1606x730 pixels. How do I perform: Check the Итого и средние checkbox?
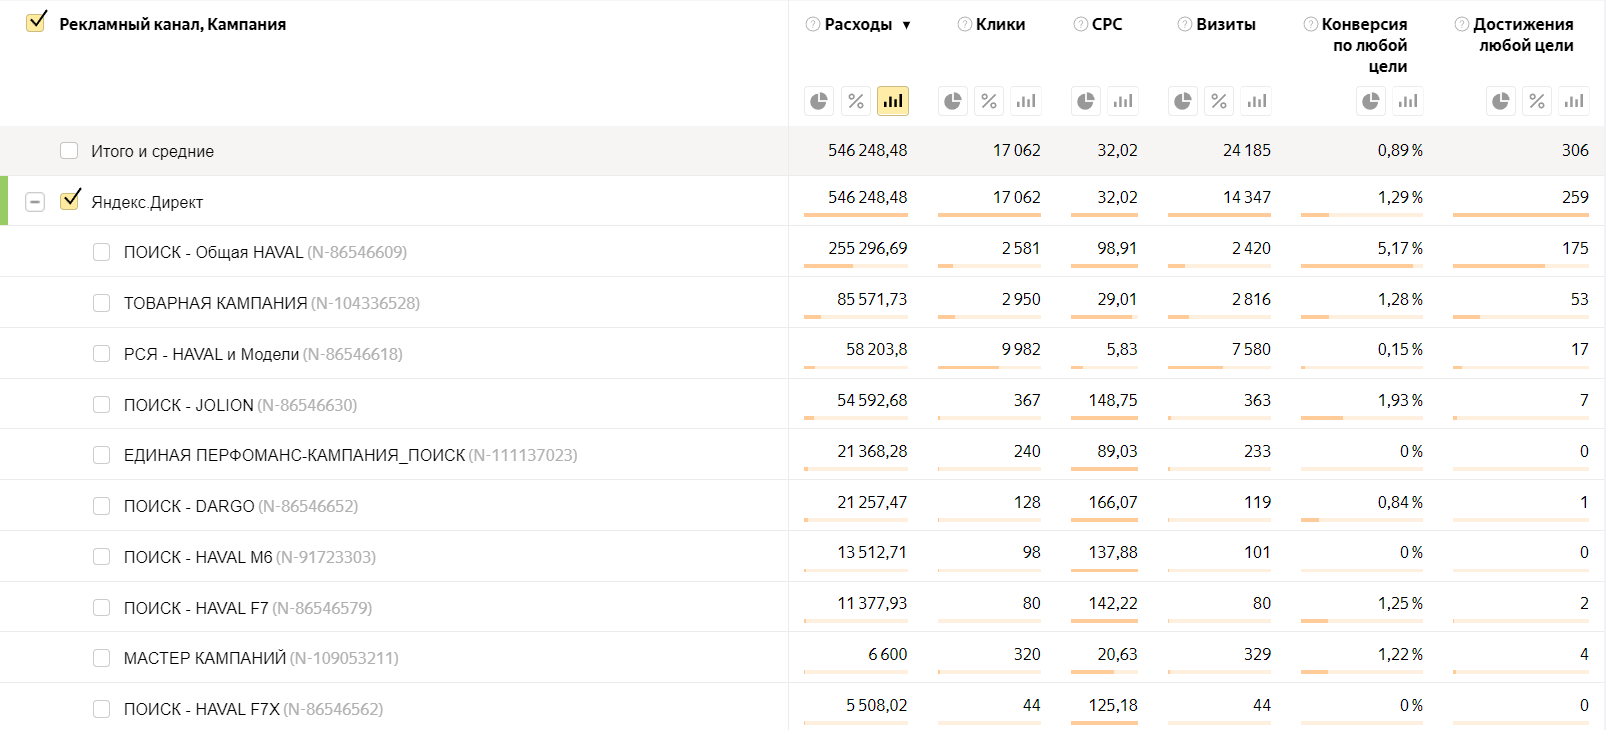(x=69, y=150)
